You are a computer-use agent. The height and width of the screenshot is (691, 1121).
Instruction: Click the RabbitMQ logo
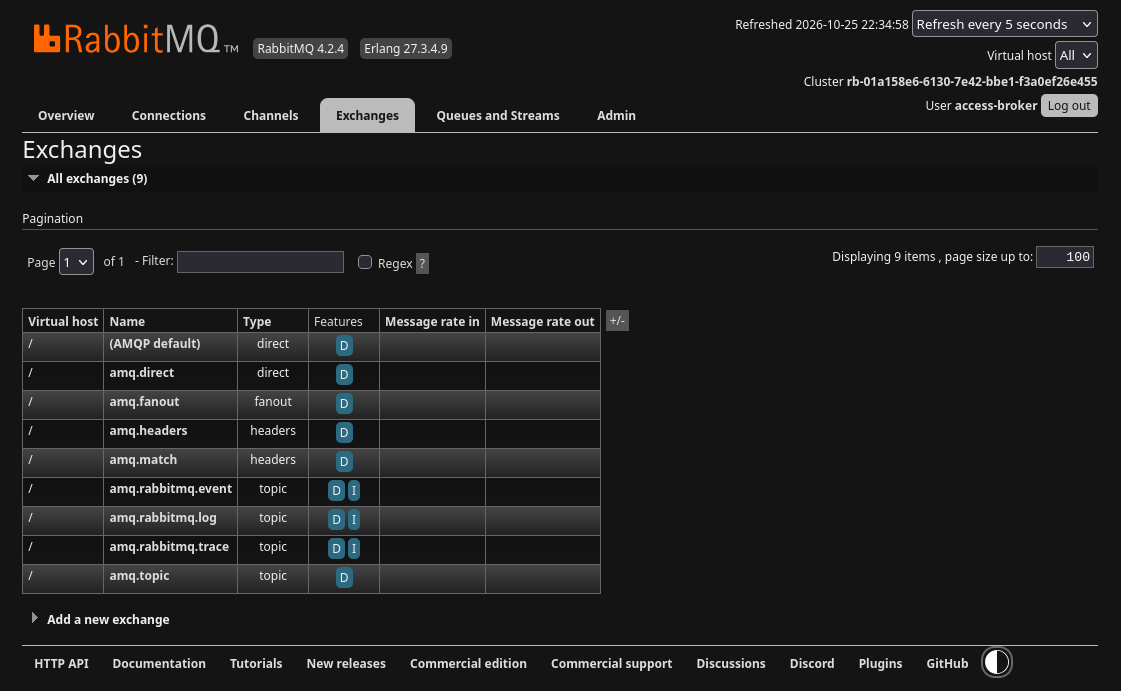136,39
